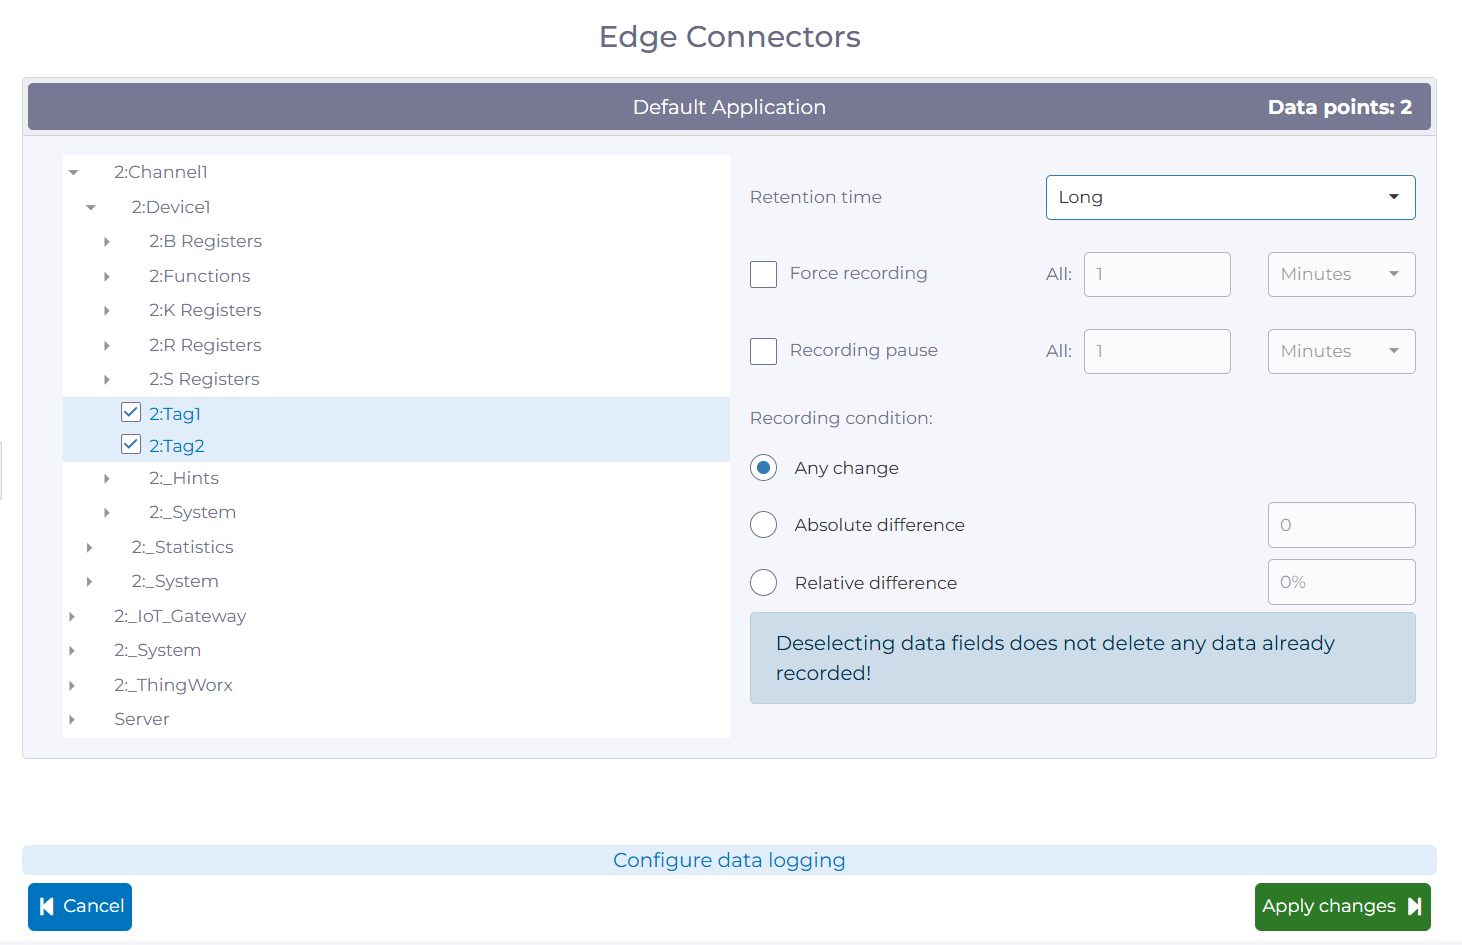Click the Relative difference percentage input field
The height and width of the screenshot is (945, 1462).
1341,581
